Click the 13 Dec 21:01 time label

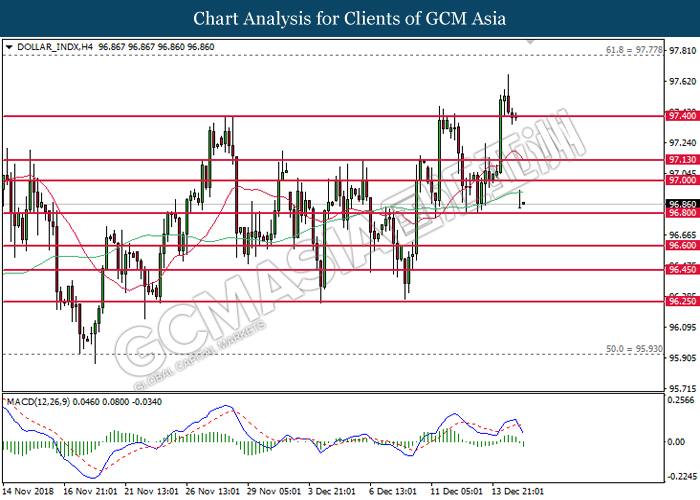point(518,492)
